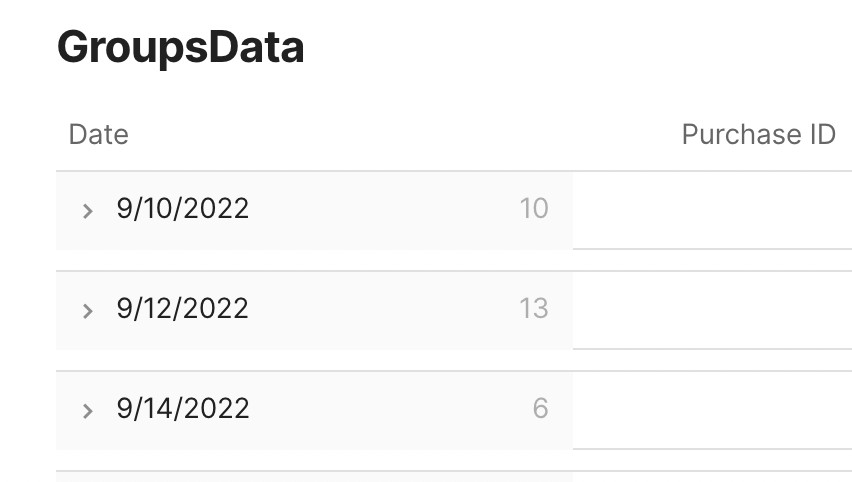Select the 9/12/2022 date label
Viewport: 852px width, 482px height.
click(x=183, y=309)
